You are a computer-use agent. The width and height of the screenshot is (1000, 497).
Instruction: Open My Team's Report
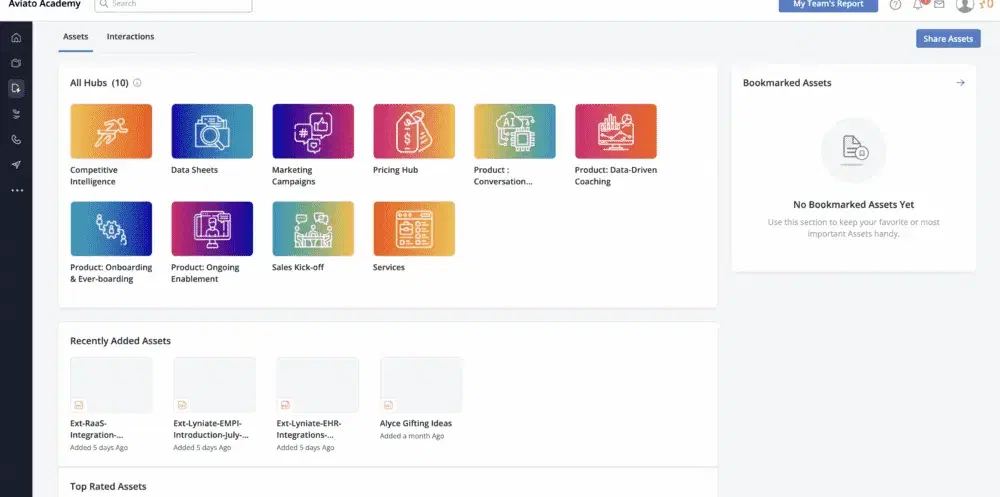tap(828, 4)
